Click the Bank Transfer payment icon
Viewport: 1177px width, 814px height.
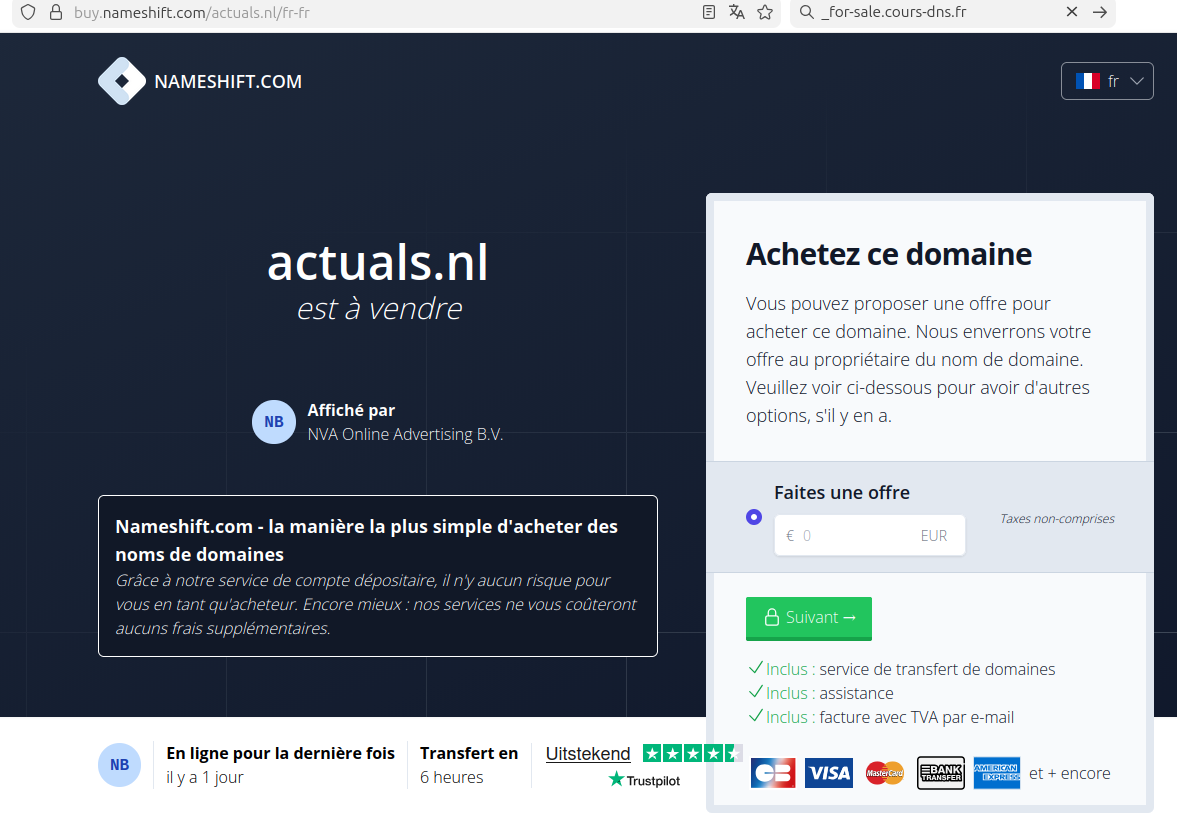pyautogui.click(x=941, y=773)
